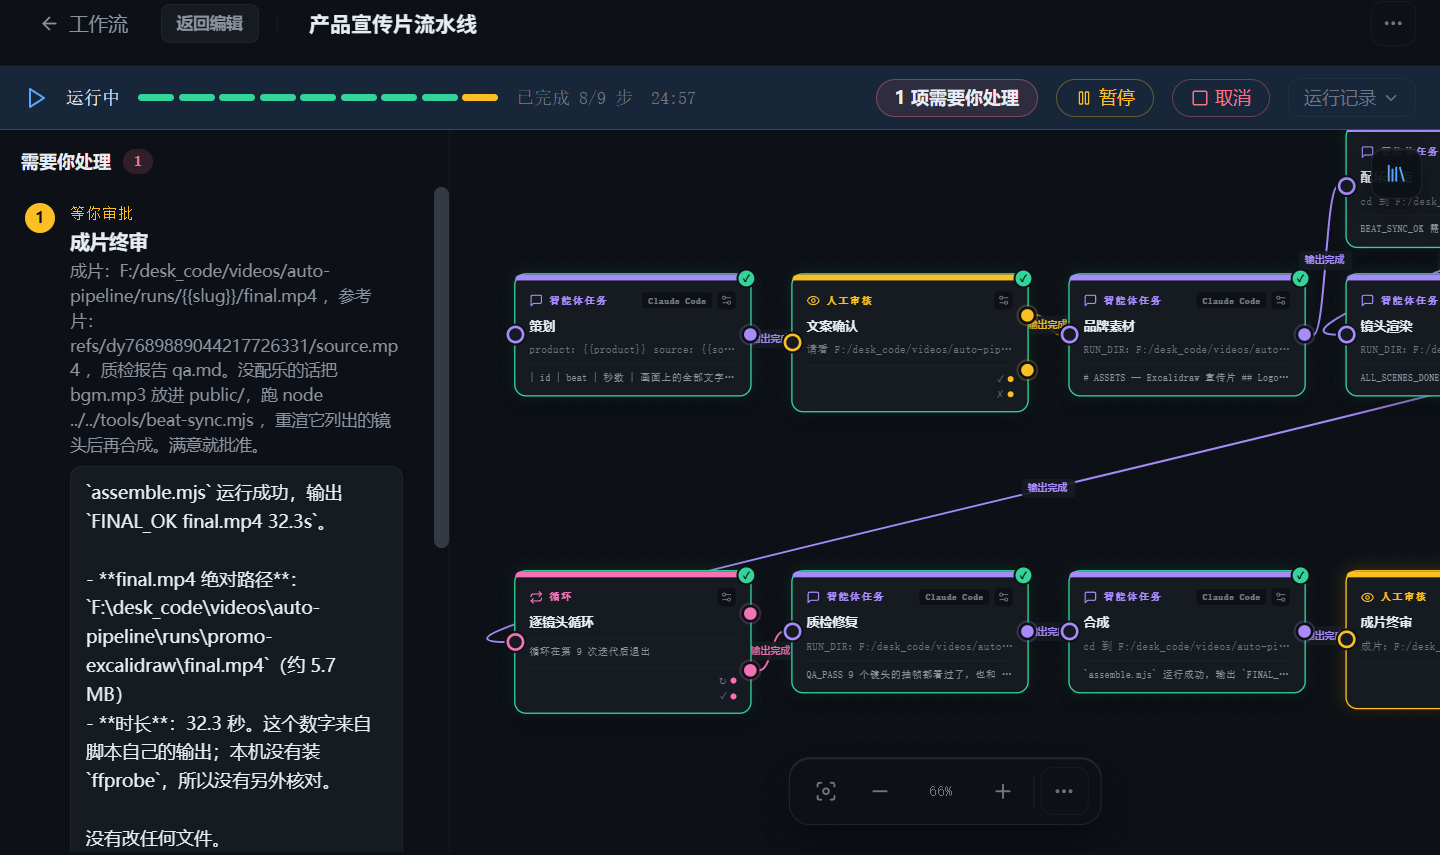
Task: Click the library books icon top right
Action: (x=1396, y=174)
